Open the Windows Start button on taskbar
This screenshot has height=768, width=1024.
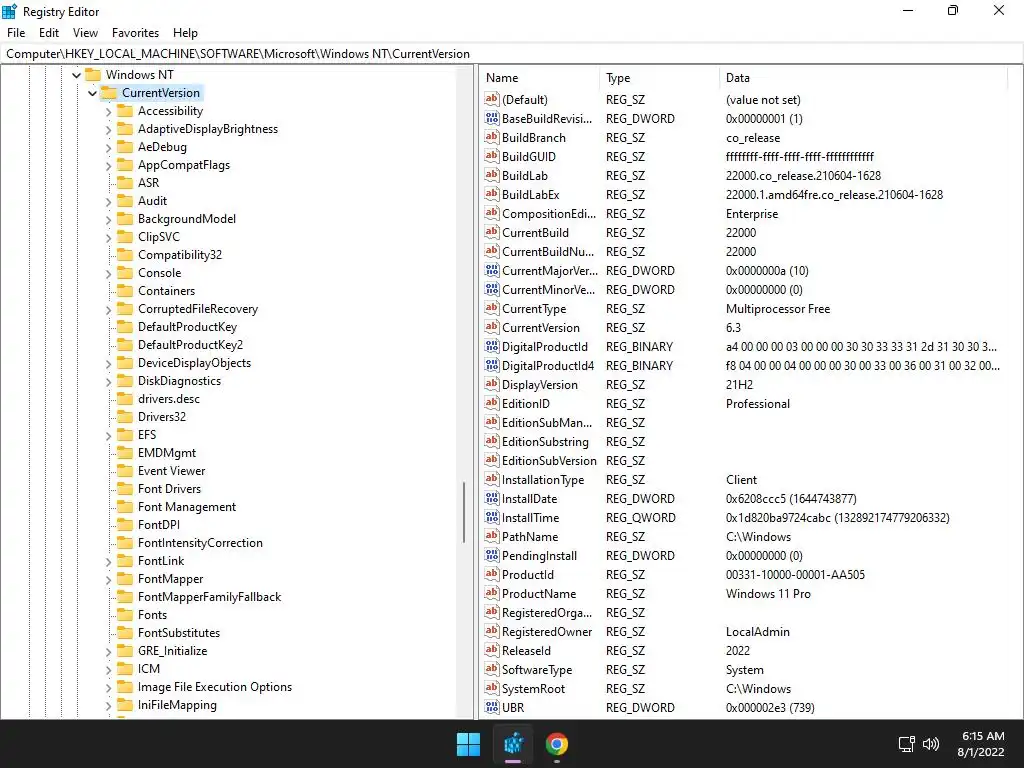(x=468, y=744)
